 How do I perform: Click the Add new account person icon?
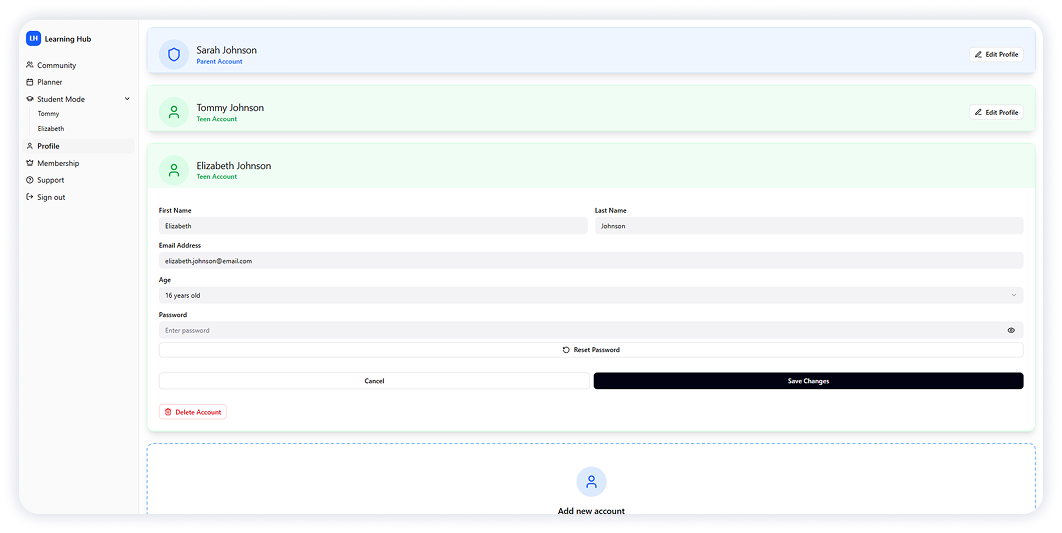tap(591, 482)
